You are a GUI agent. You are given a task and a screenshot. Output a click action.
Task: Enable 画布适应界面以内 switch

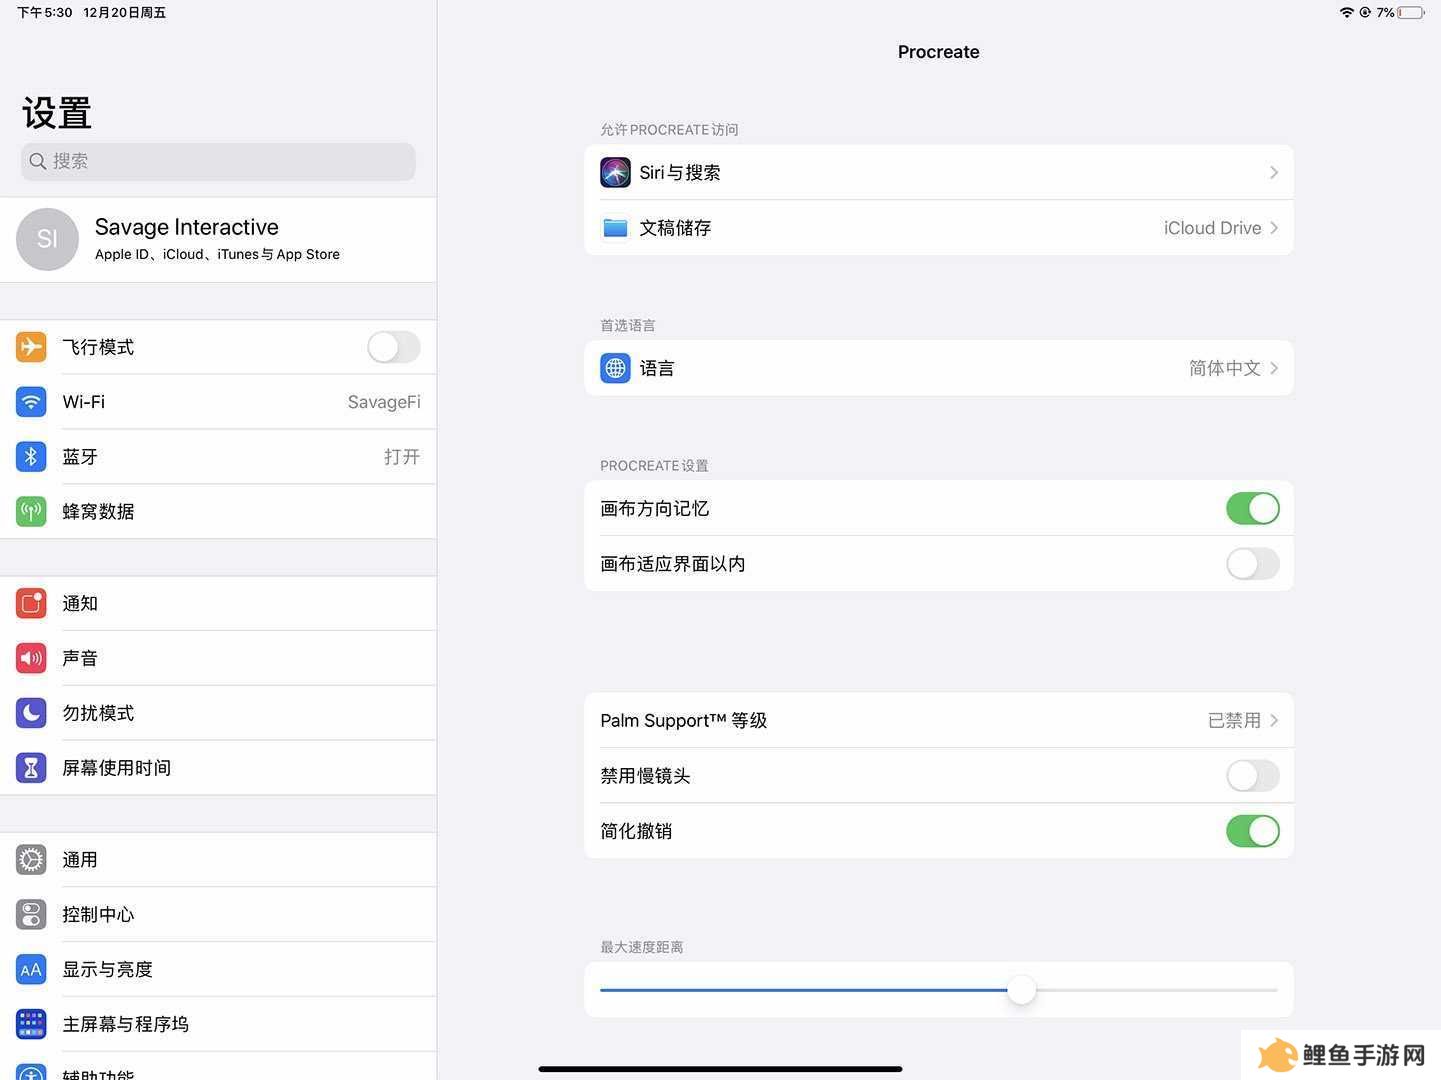pyautogui.click(x=1253, y=564)
